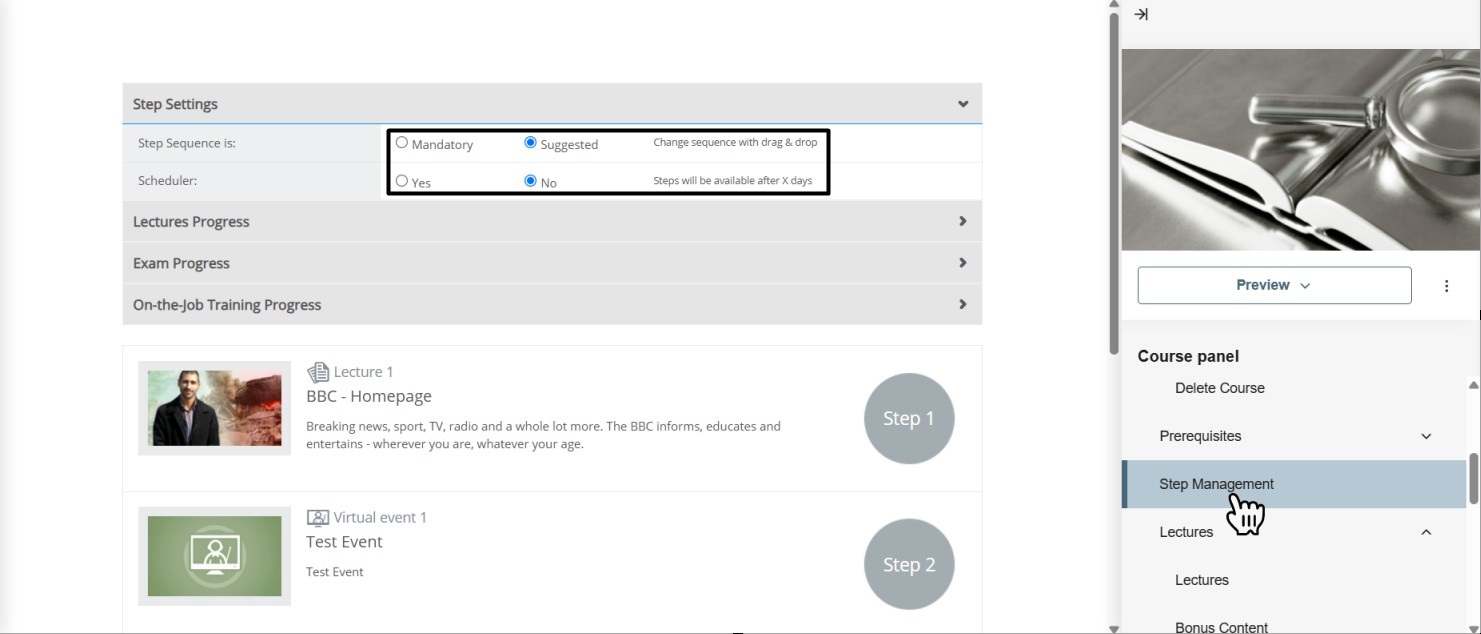This screenshot has width=1481, height=634.
Task: Open Step Management in Course panel
Action: click(1216, 484)
